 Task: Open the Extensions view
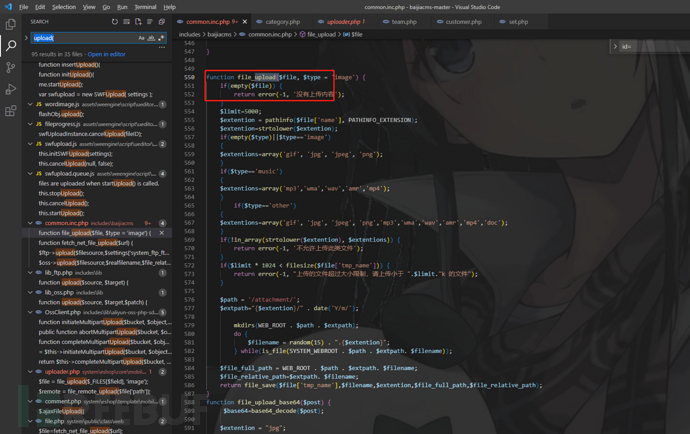(x=11, y=110)
